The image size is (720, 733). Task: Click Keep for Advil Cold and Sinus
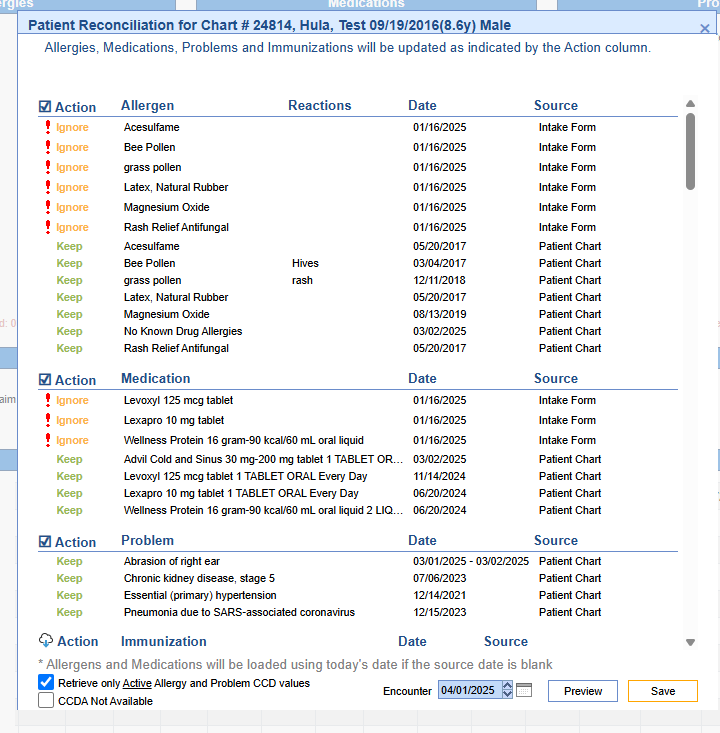pyautogui.click(x=69, y=459)
